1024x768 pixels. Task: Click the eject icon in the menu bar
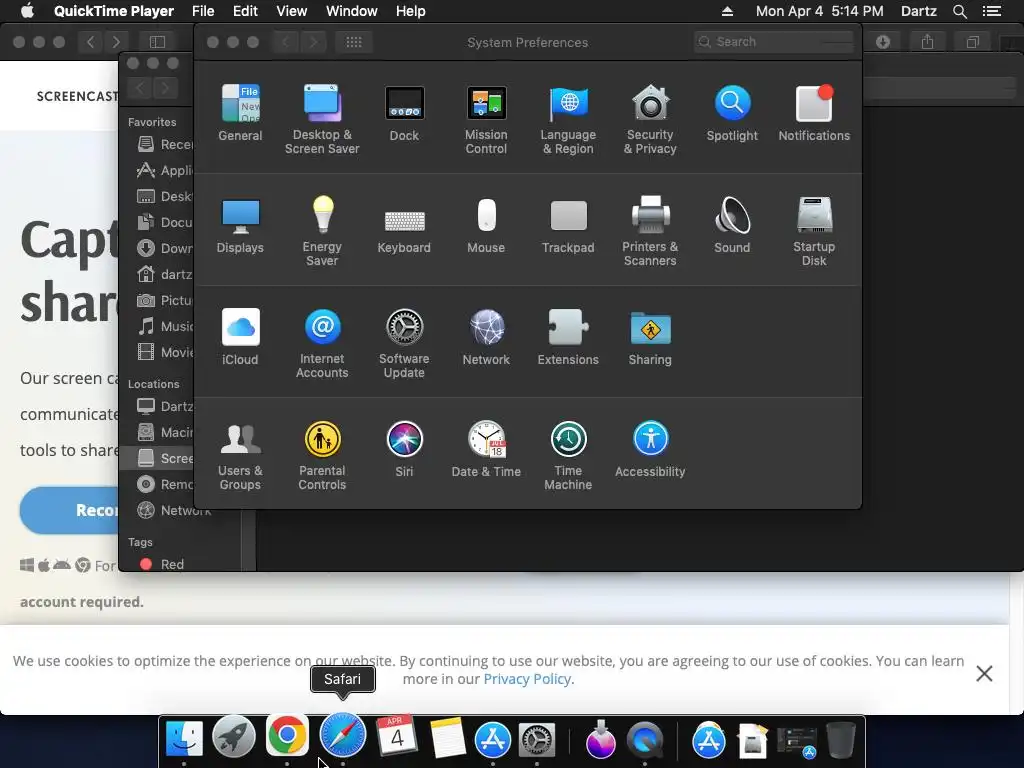coord(727,11)
